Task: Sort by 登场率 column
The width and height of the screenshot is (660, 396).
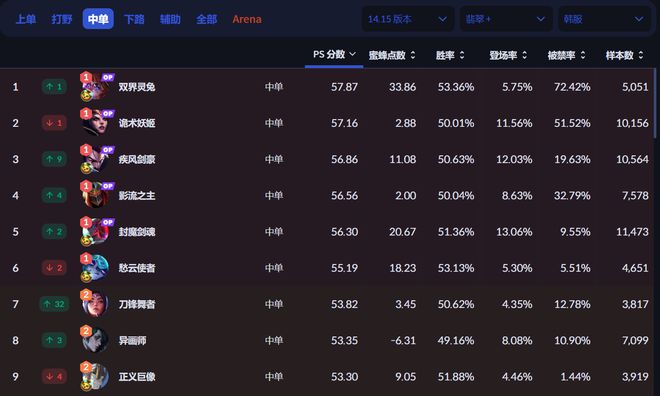Action: pyautogui.click(x=508, y=55)
